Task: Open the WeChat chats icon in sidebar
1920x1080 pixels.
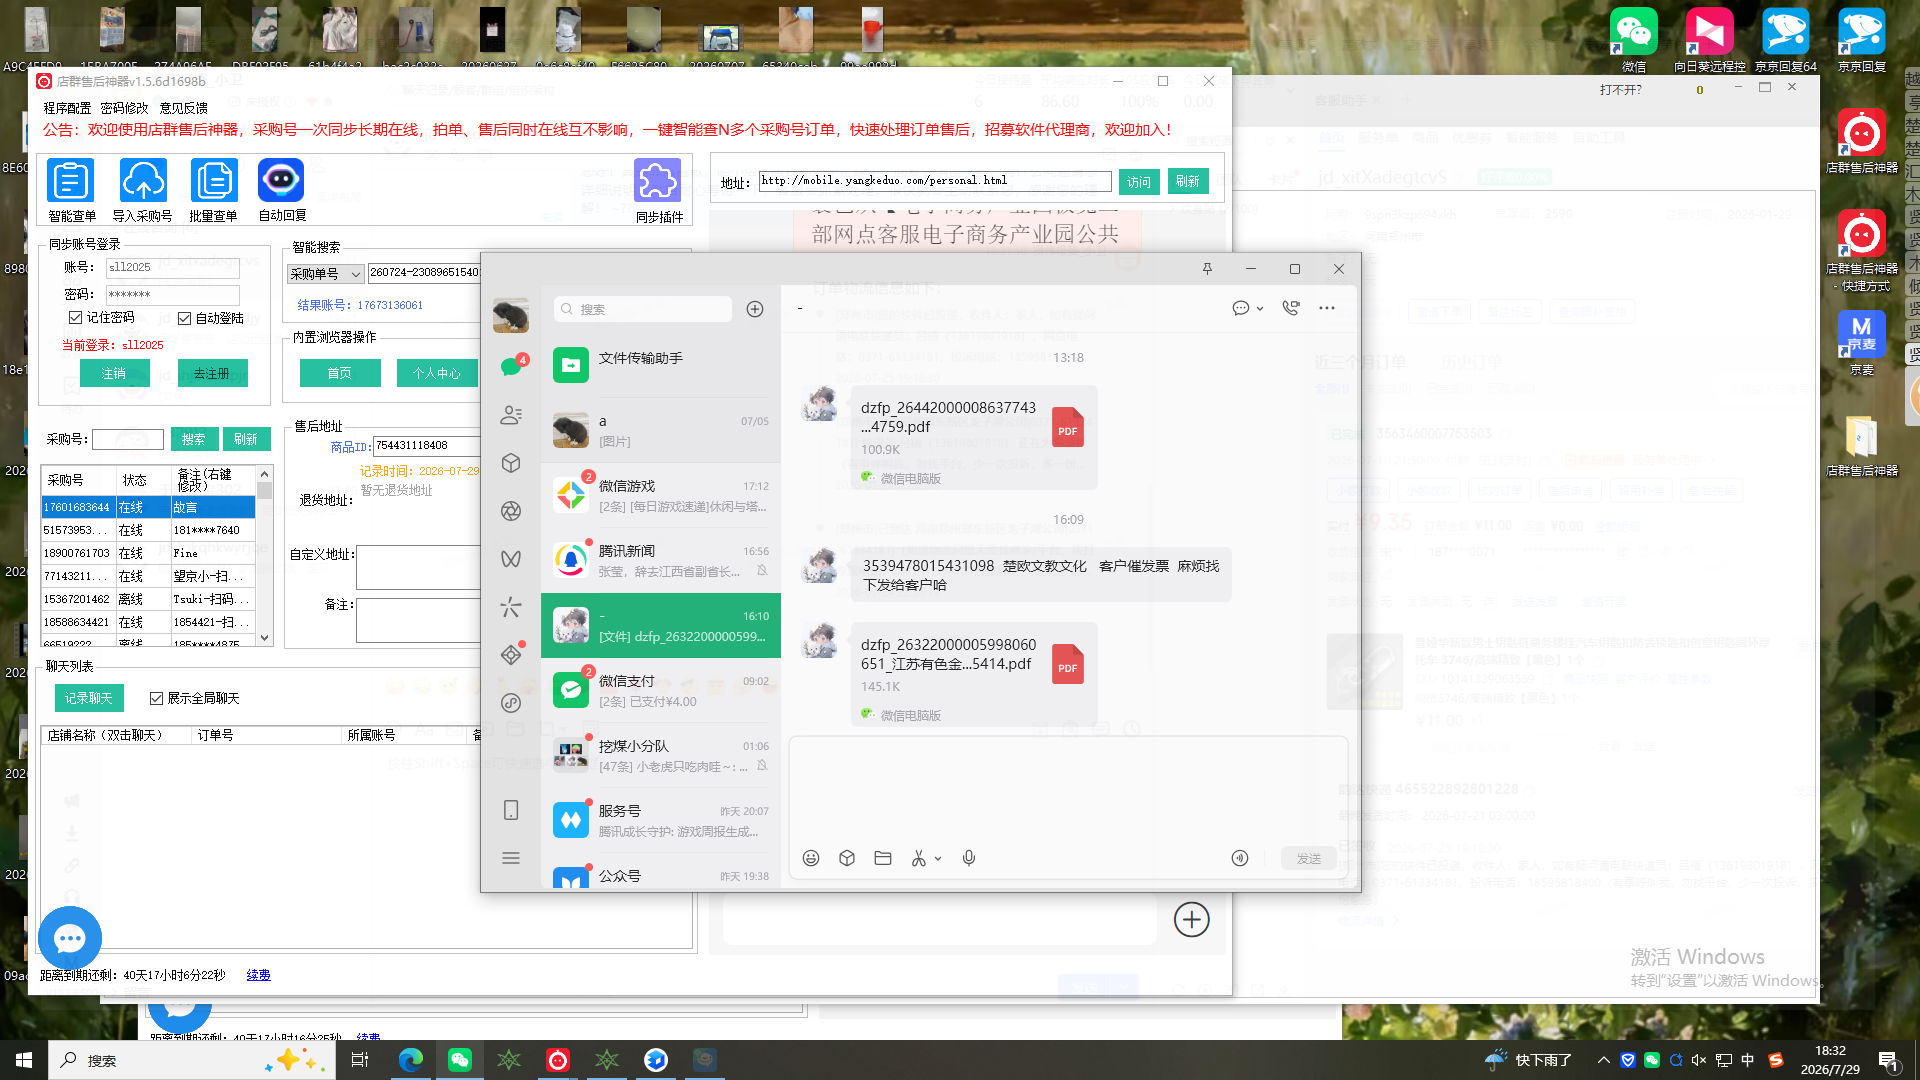Action: pos(511,366)
